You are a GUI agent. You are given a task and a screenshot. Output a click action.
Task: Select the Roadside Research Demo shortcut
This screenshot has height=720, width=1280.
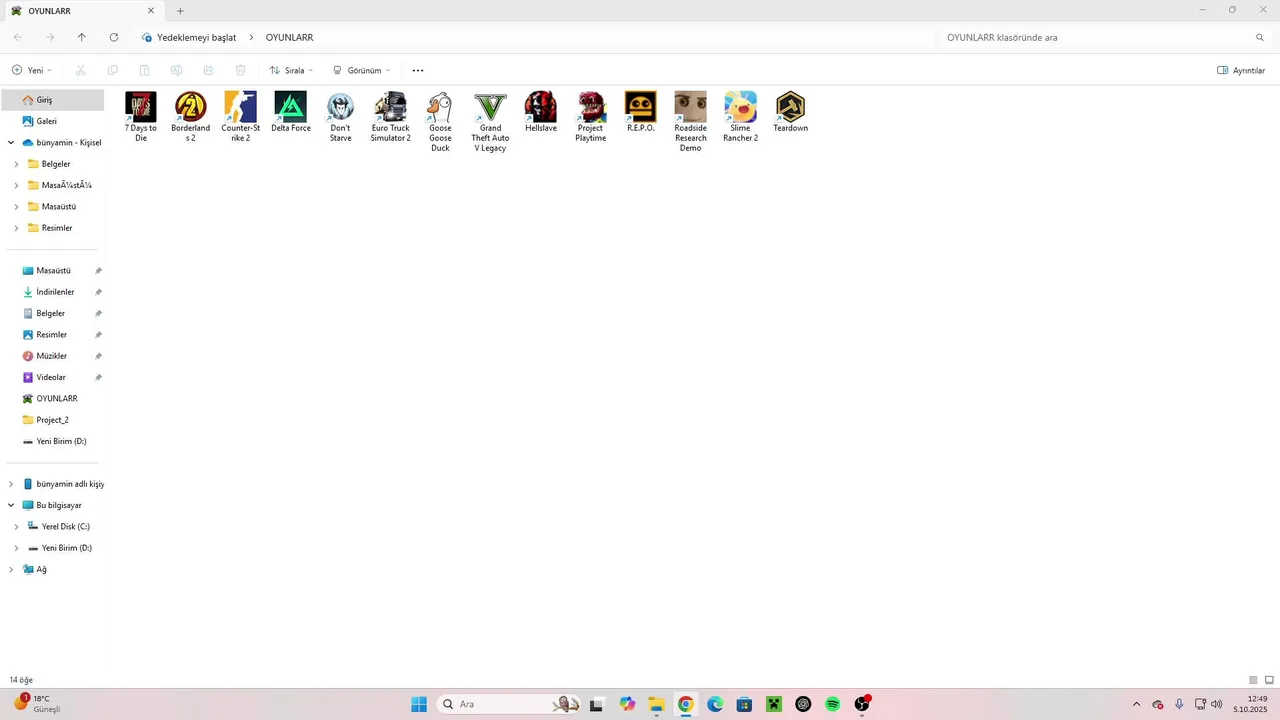coord(690,122)
